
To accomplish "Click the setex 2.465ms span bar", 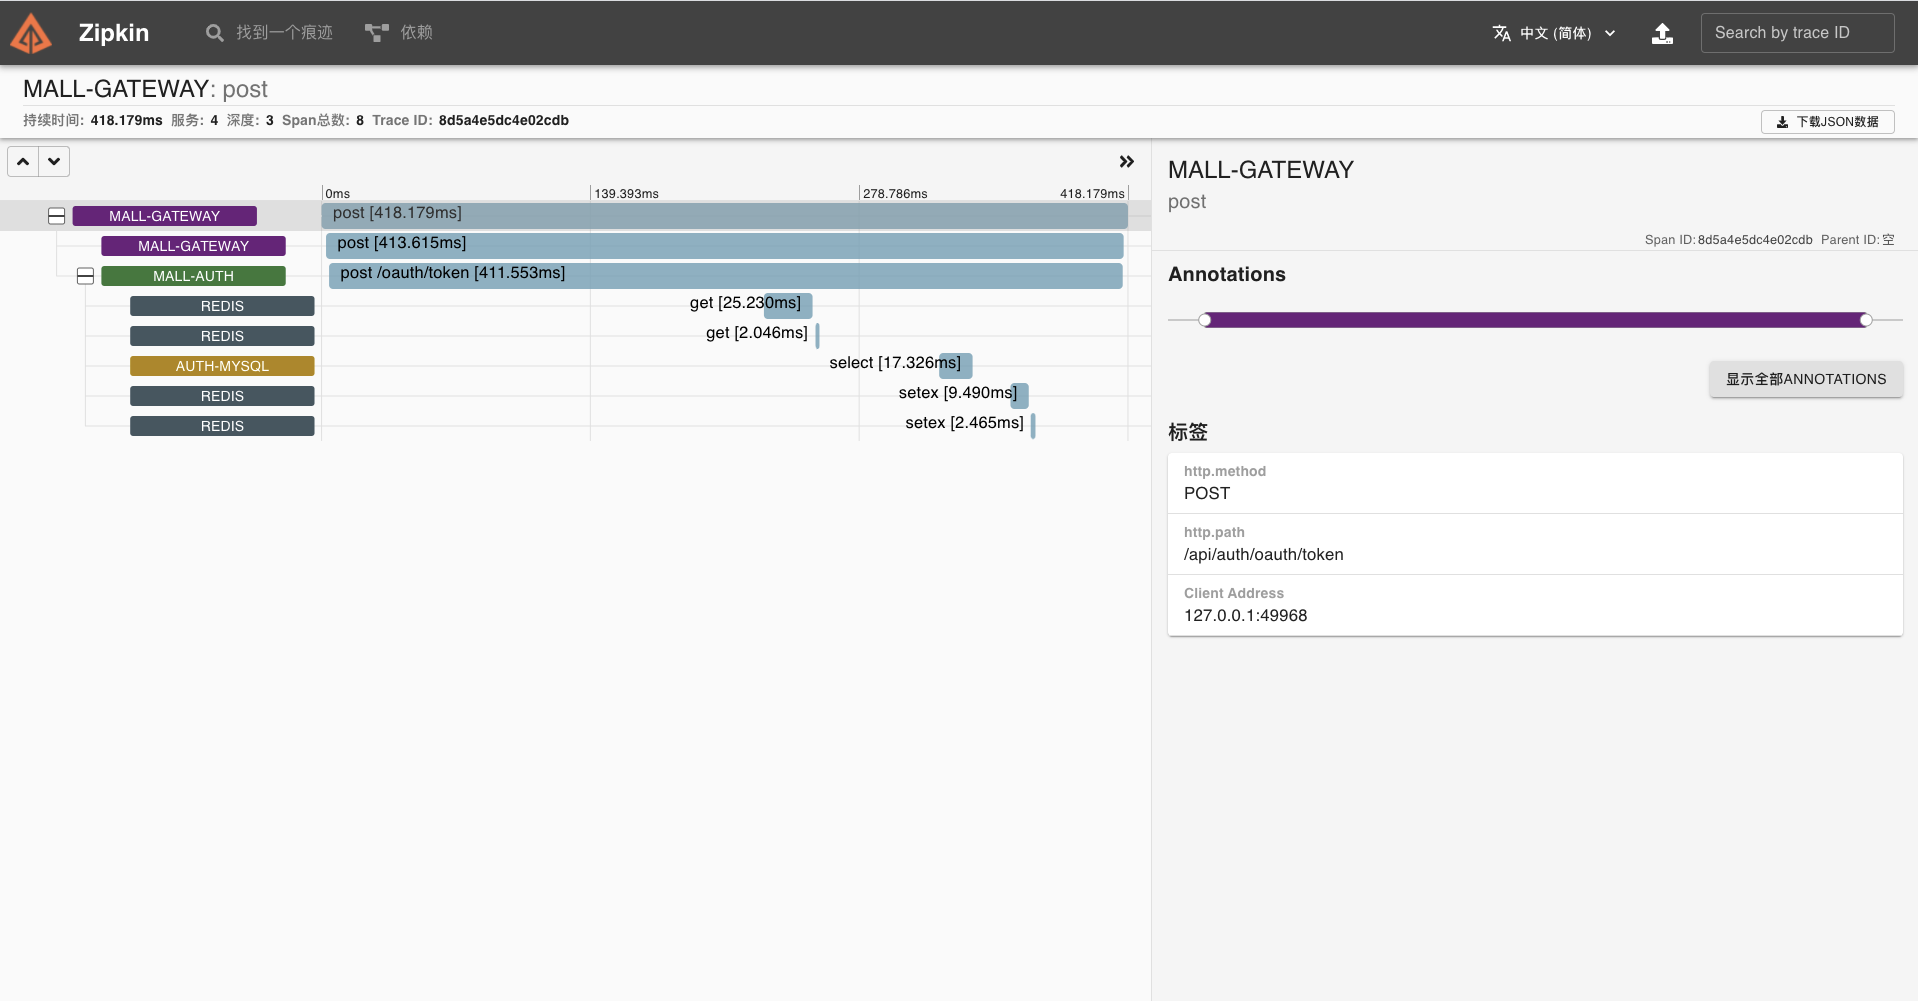I will 1033,425.
